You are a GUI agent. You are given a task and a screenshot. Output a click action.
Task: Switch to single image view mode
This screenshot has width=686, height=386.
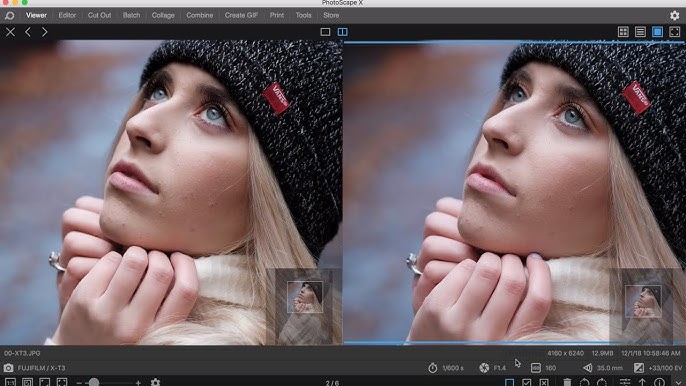325,32
